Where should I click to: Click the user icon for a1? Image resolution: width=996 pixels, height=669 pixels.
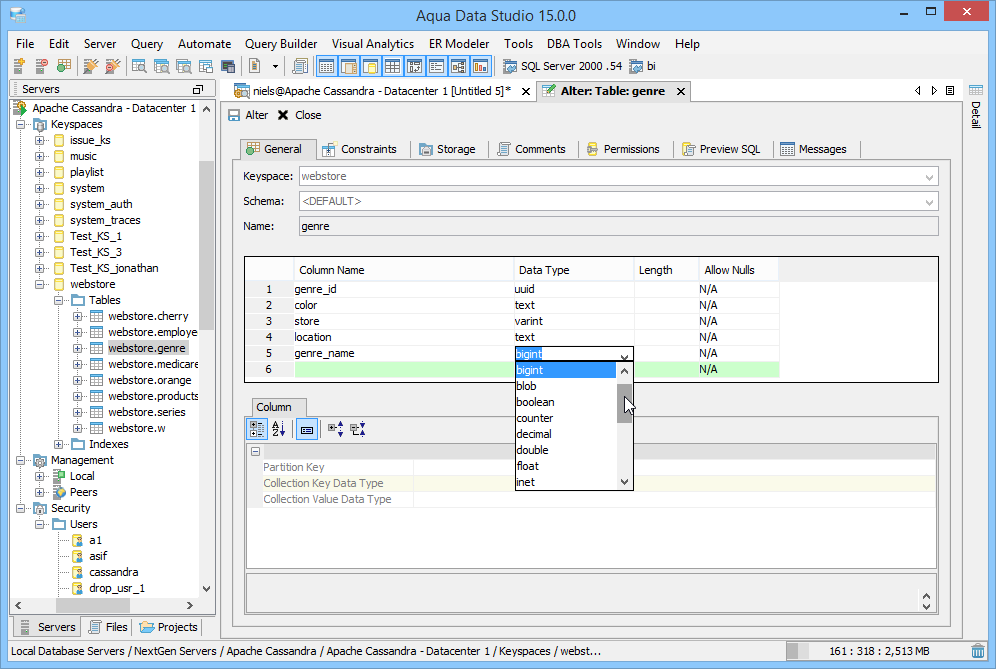pyautogui.click(x=77, y=540)
